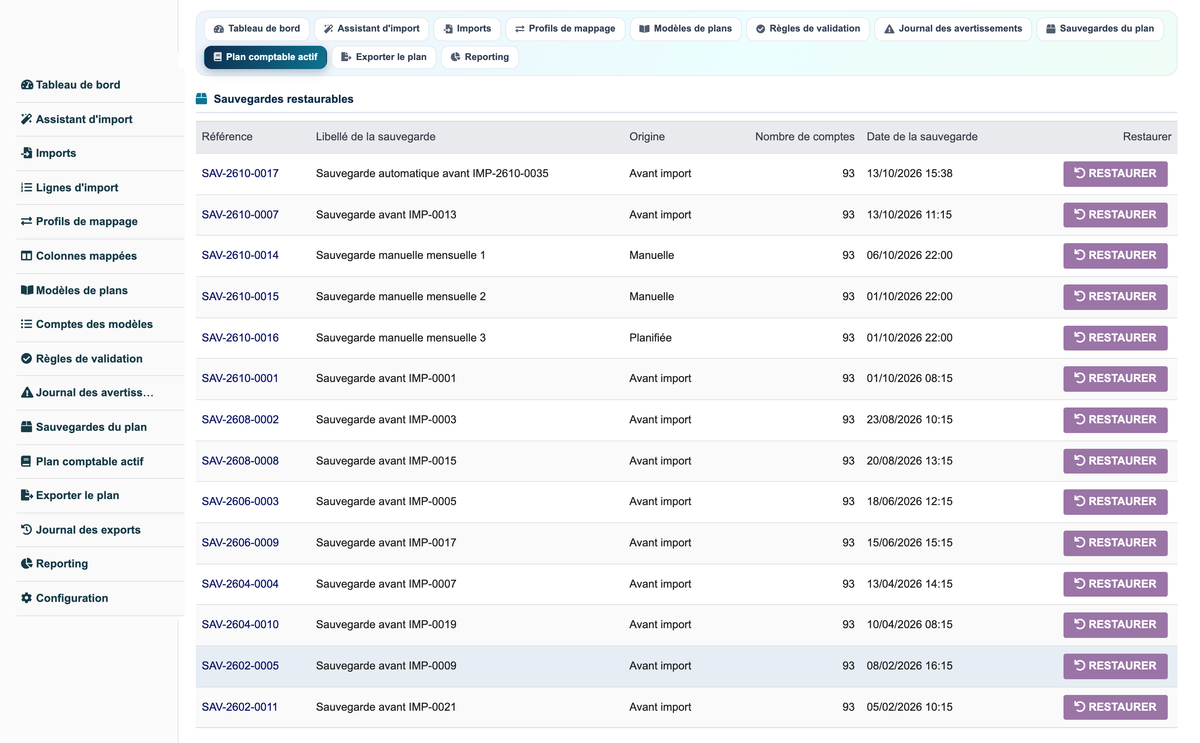Image resolution: width=1200 pixels, height=743 pixels.
Task: Open the Règles de validation top tab
Action: (808, 29)
